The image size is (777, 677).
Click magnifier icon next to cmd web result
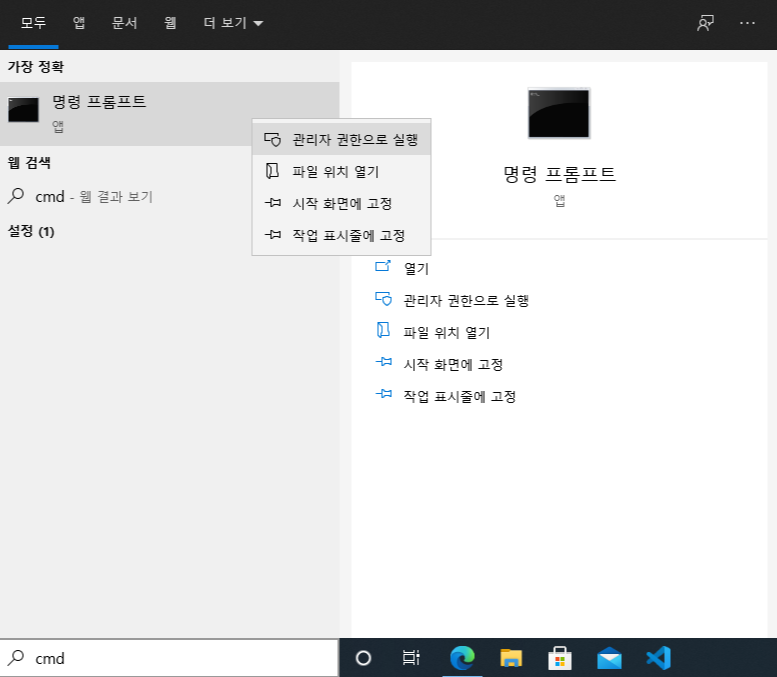coord(16,196)
